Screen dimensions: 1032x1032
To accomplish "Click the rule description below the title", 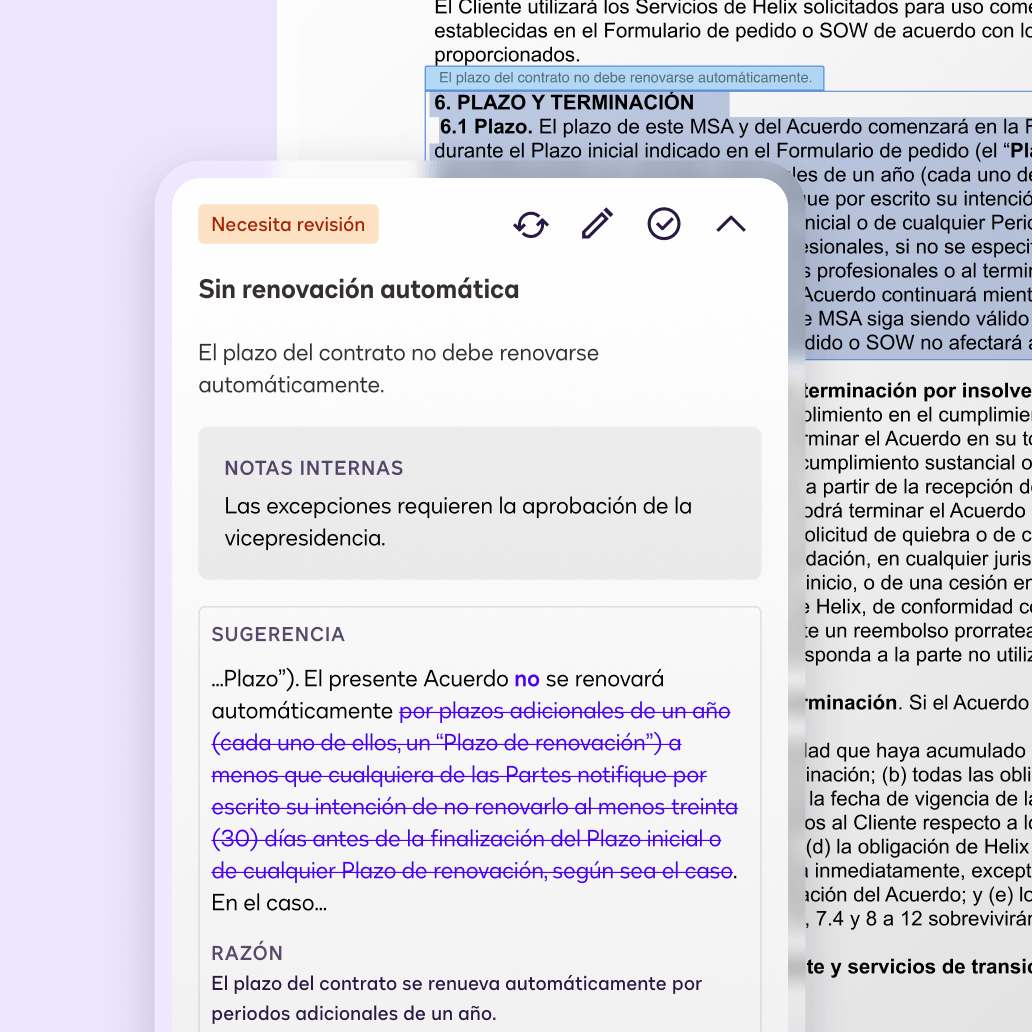I will coord(398,368).
